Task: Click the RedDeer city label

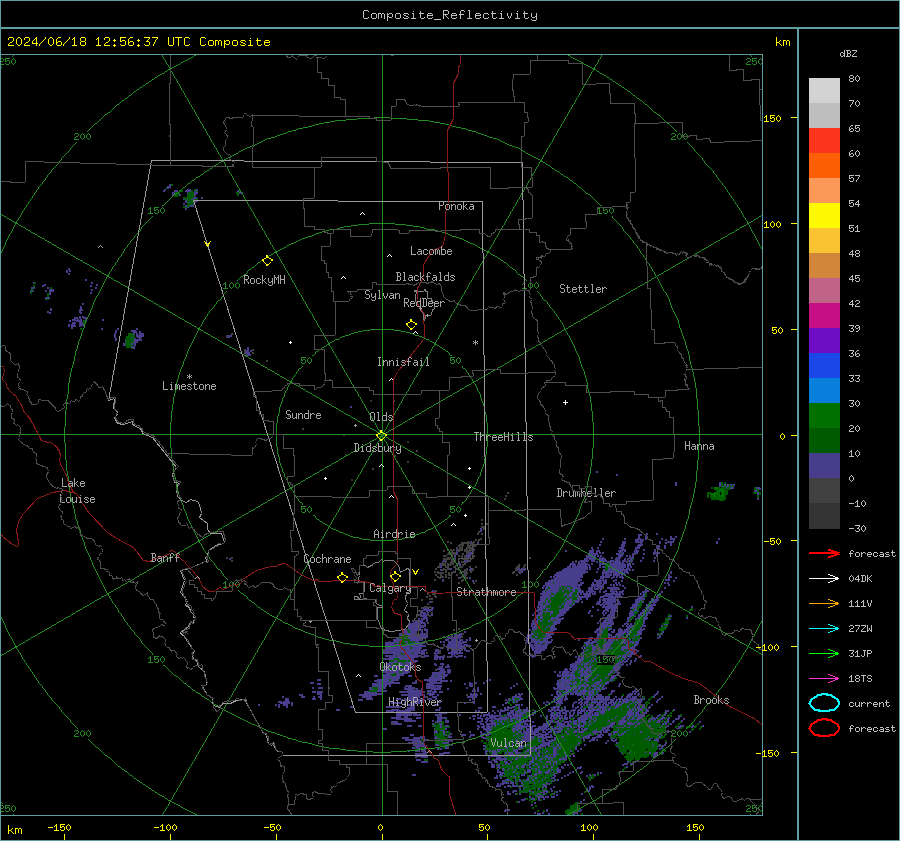Action: pos(424,303)
